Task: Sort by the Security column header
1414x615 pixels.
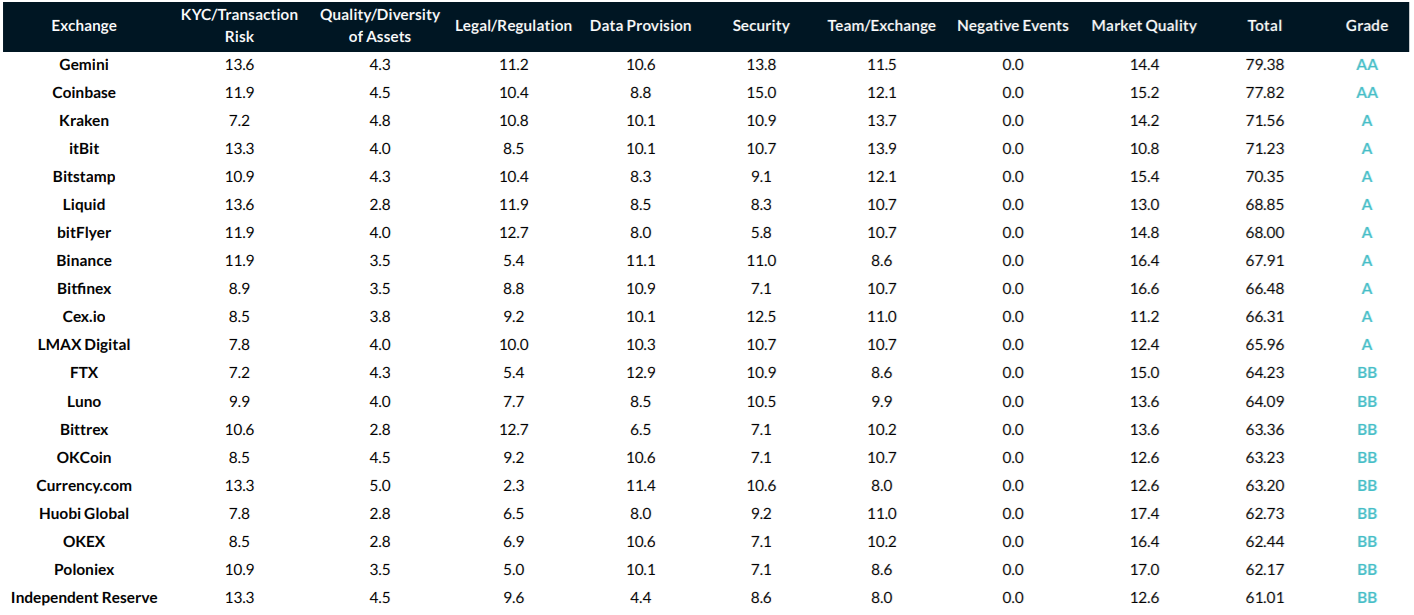Action: (x=761, y=26)
